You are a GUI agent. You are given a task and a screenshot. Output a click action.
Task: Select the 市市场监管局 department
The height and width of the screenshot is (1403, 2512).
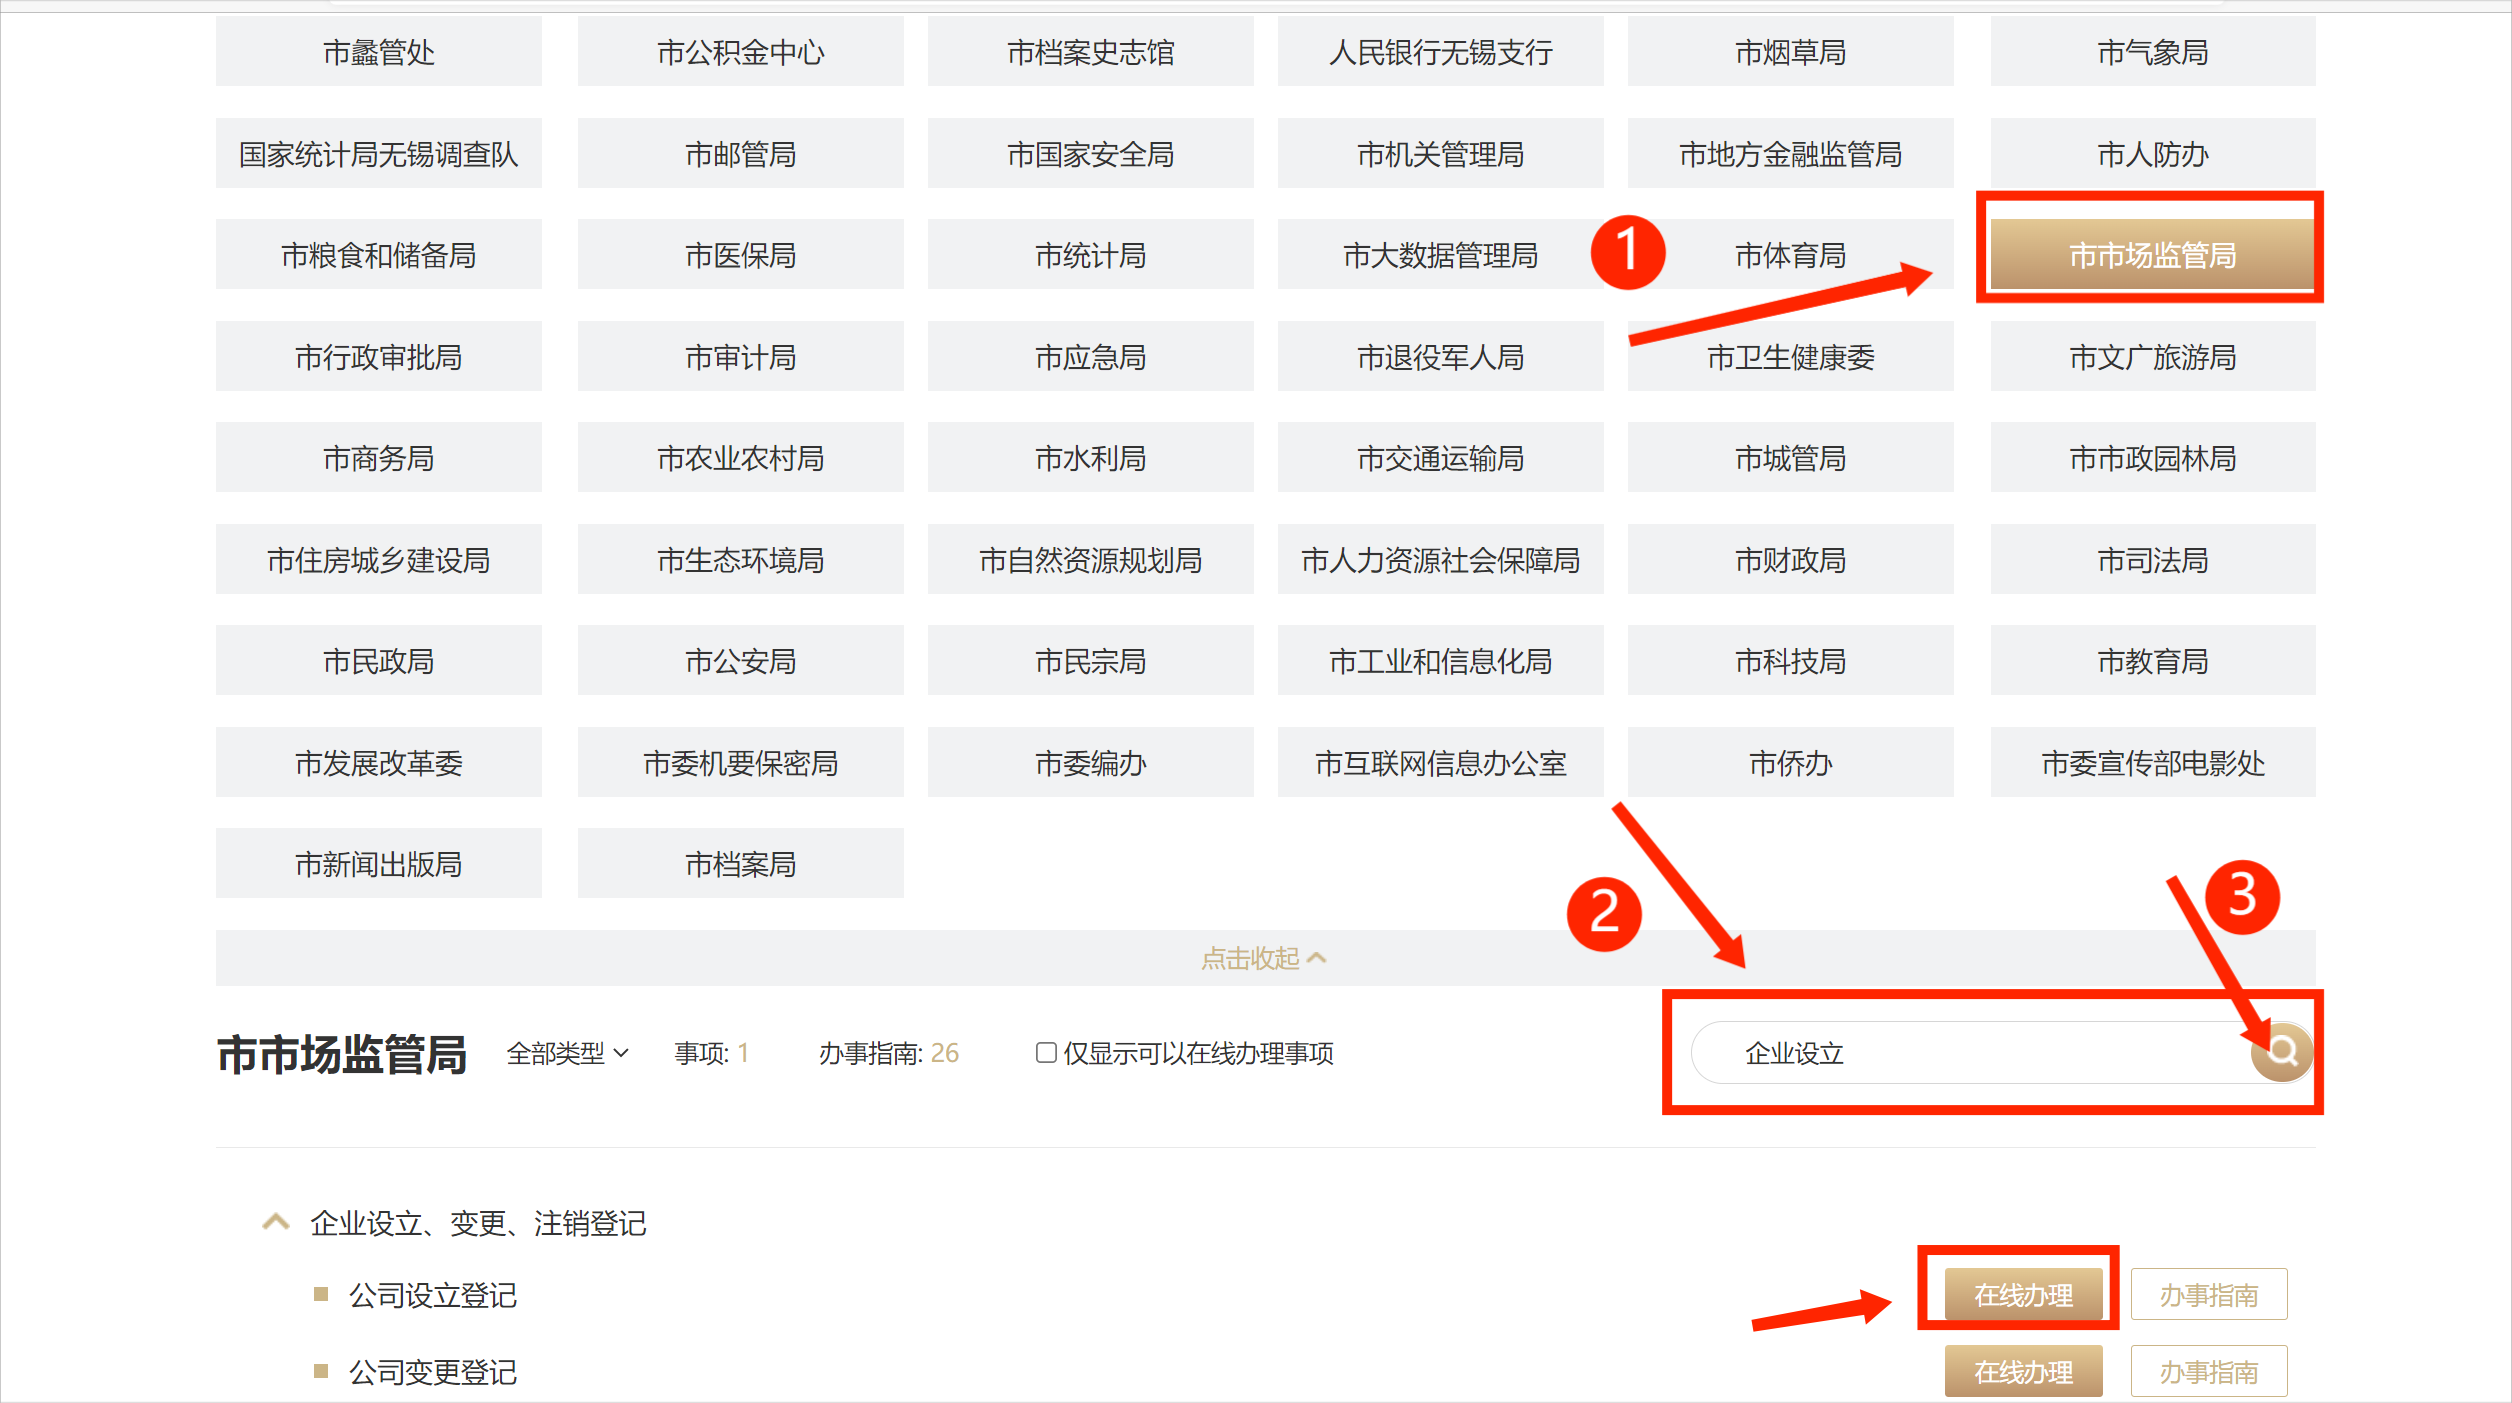[x=2152, y=256]
